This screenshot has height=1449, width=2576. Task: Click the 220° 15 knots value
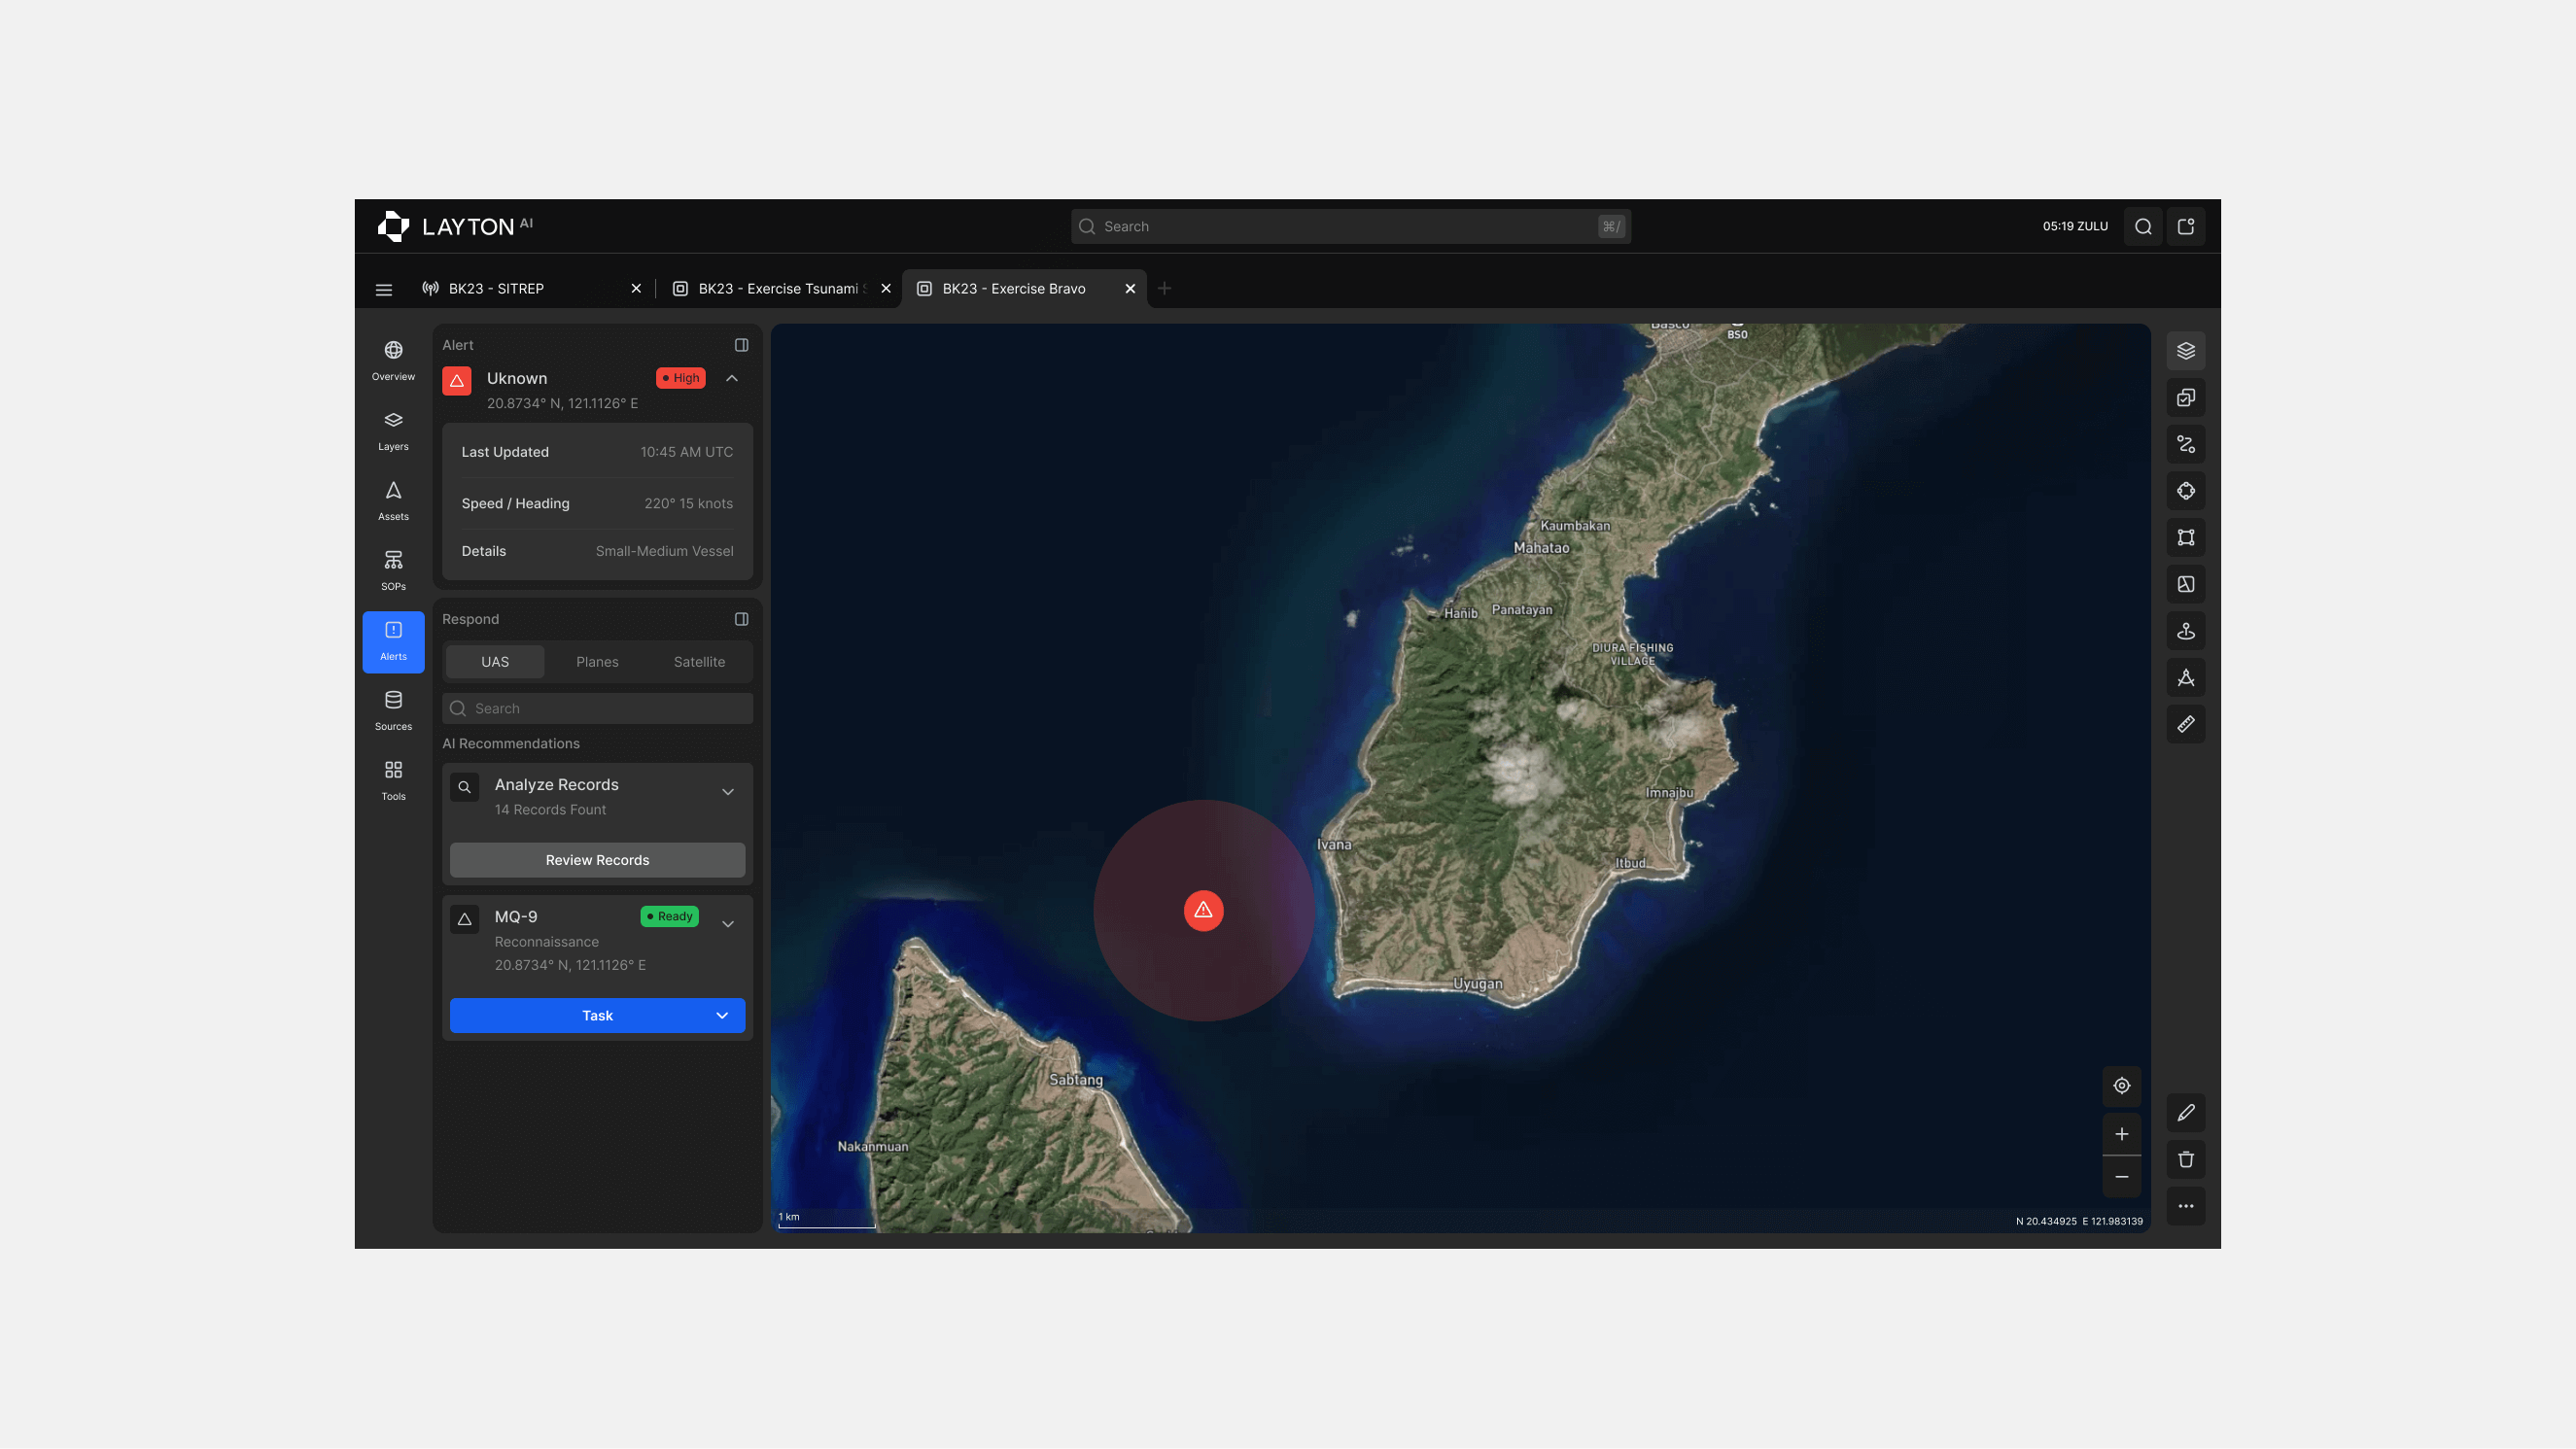[x=688, y=504]
